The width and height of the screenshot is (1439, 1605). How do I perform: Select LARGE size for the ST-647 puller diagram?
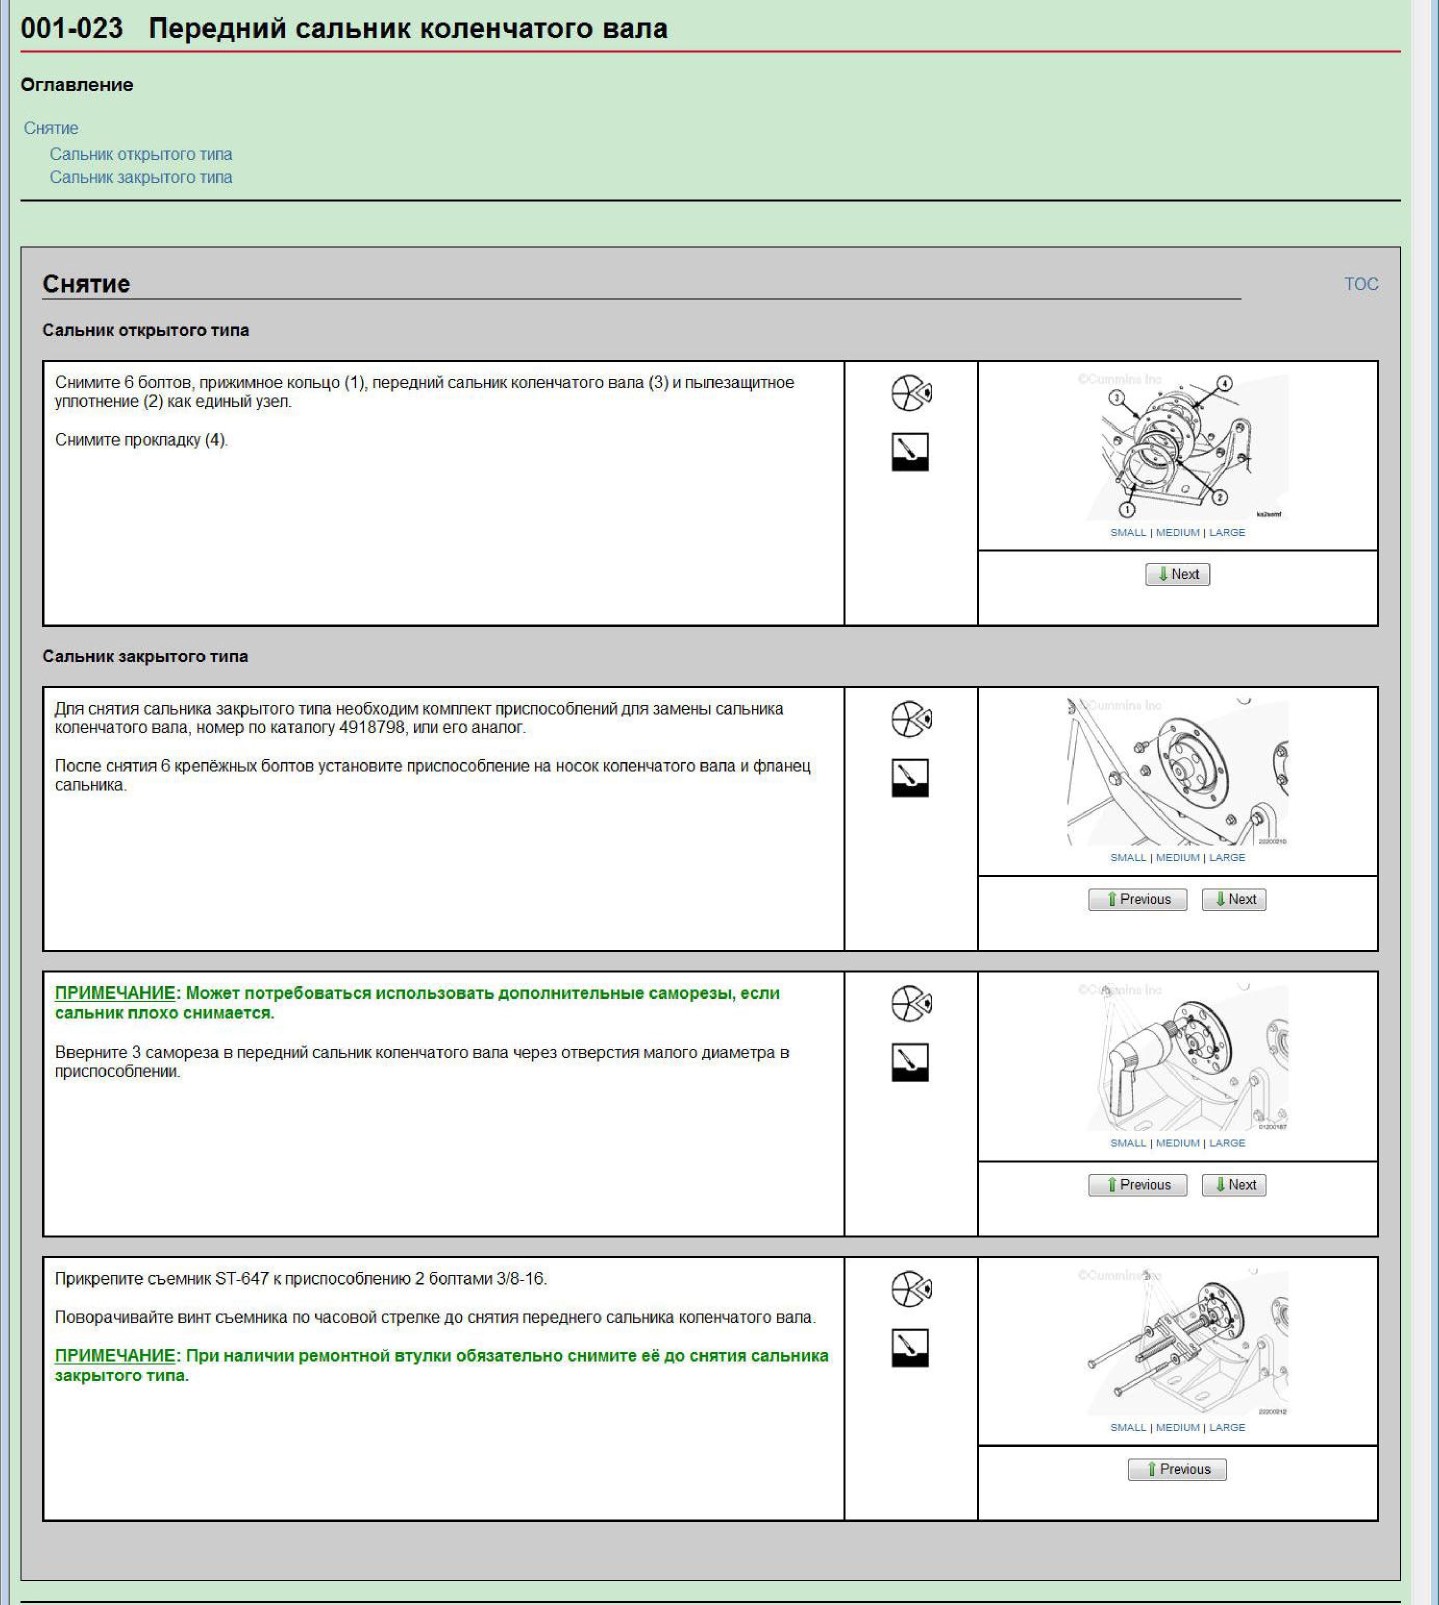[x=1227, y=1427]
